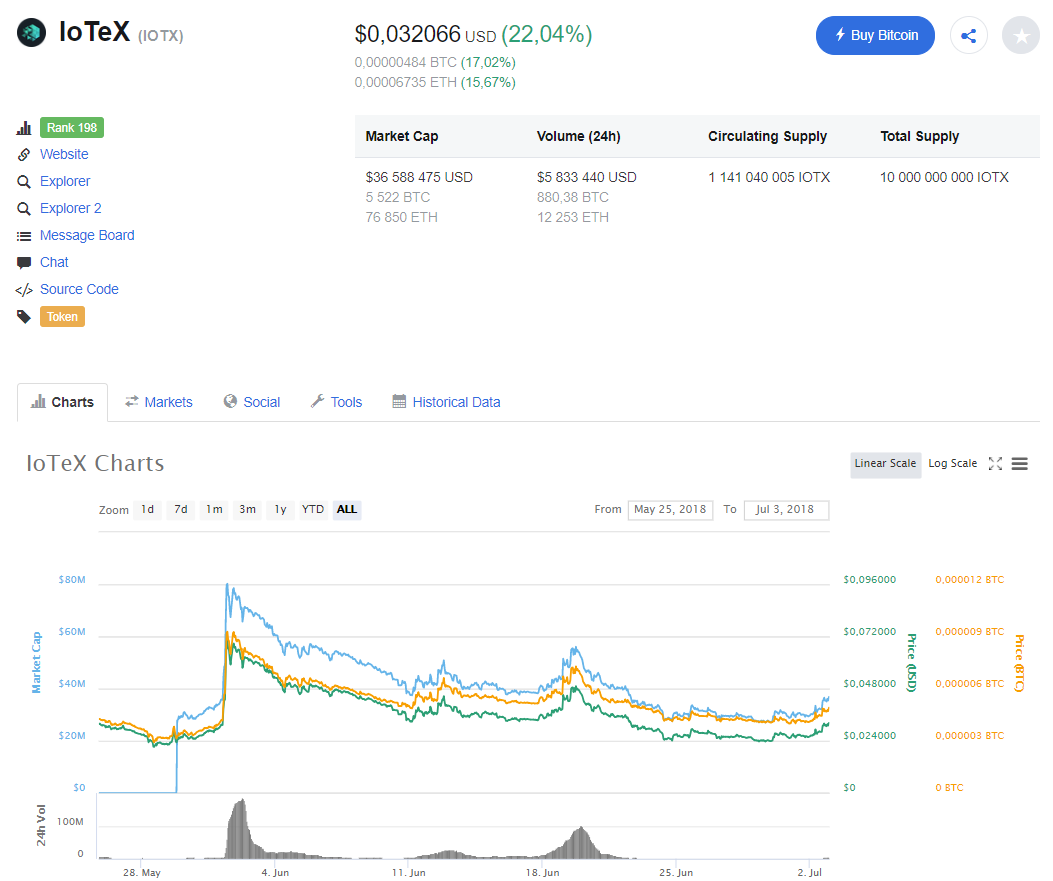1053x881 pixels.
Task: Click the globe icon on Social tab
Action: [230, 402]
